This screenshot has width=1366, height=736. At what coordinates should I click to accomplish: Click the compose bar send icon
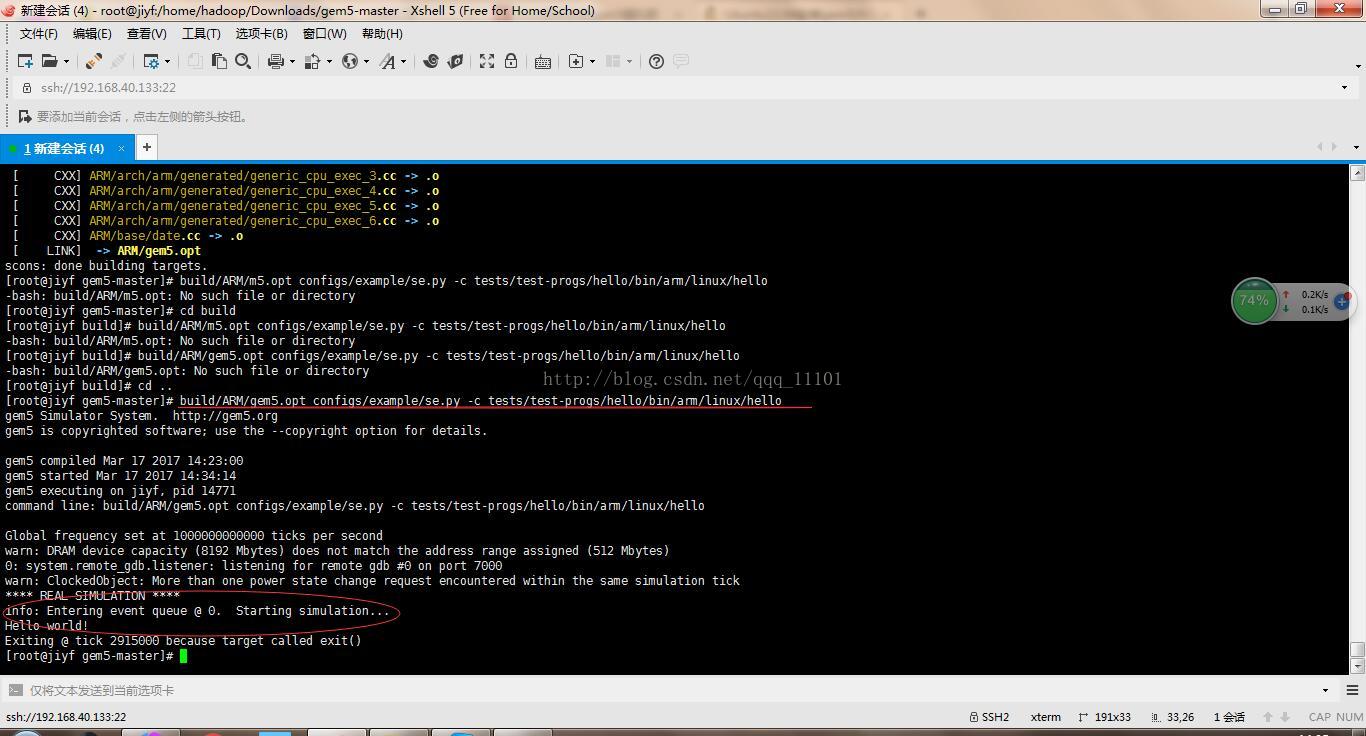15,690
